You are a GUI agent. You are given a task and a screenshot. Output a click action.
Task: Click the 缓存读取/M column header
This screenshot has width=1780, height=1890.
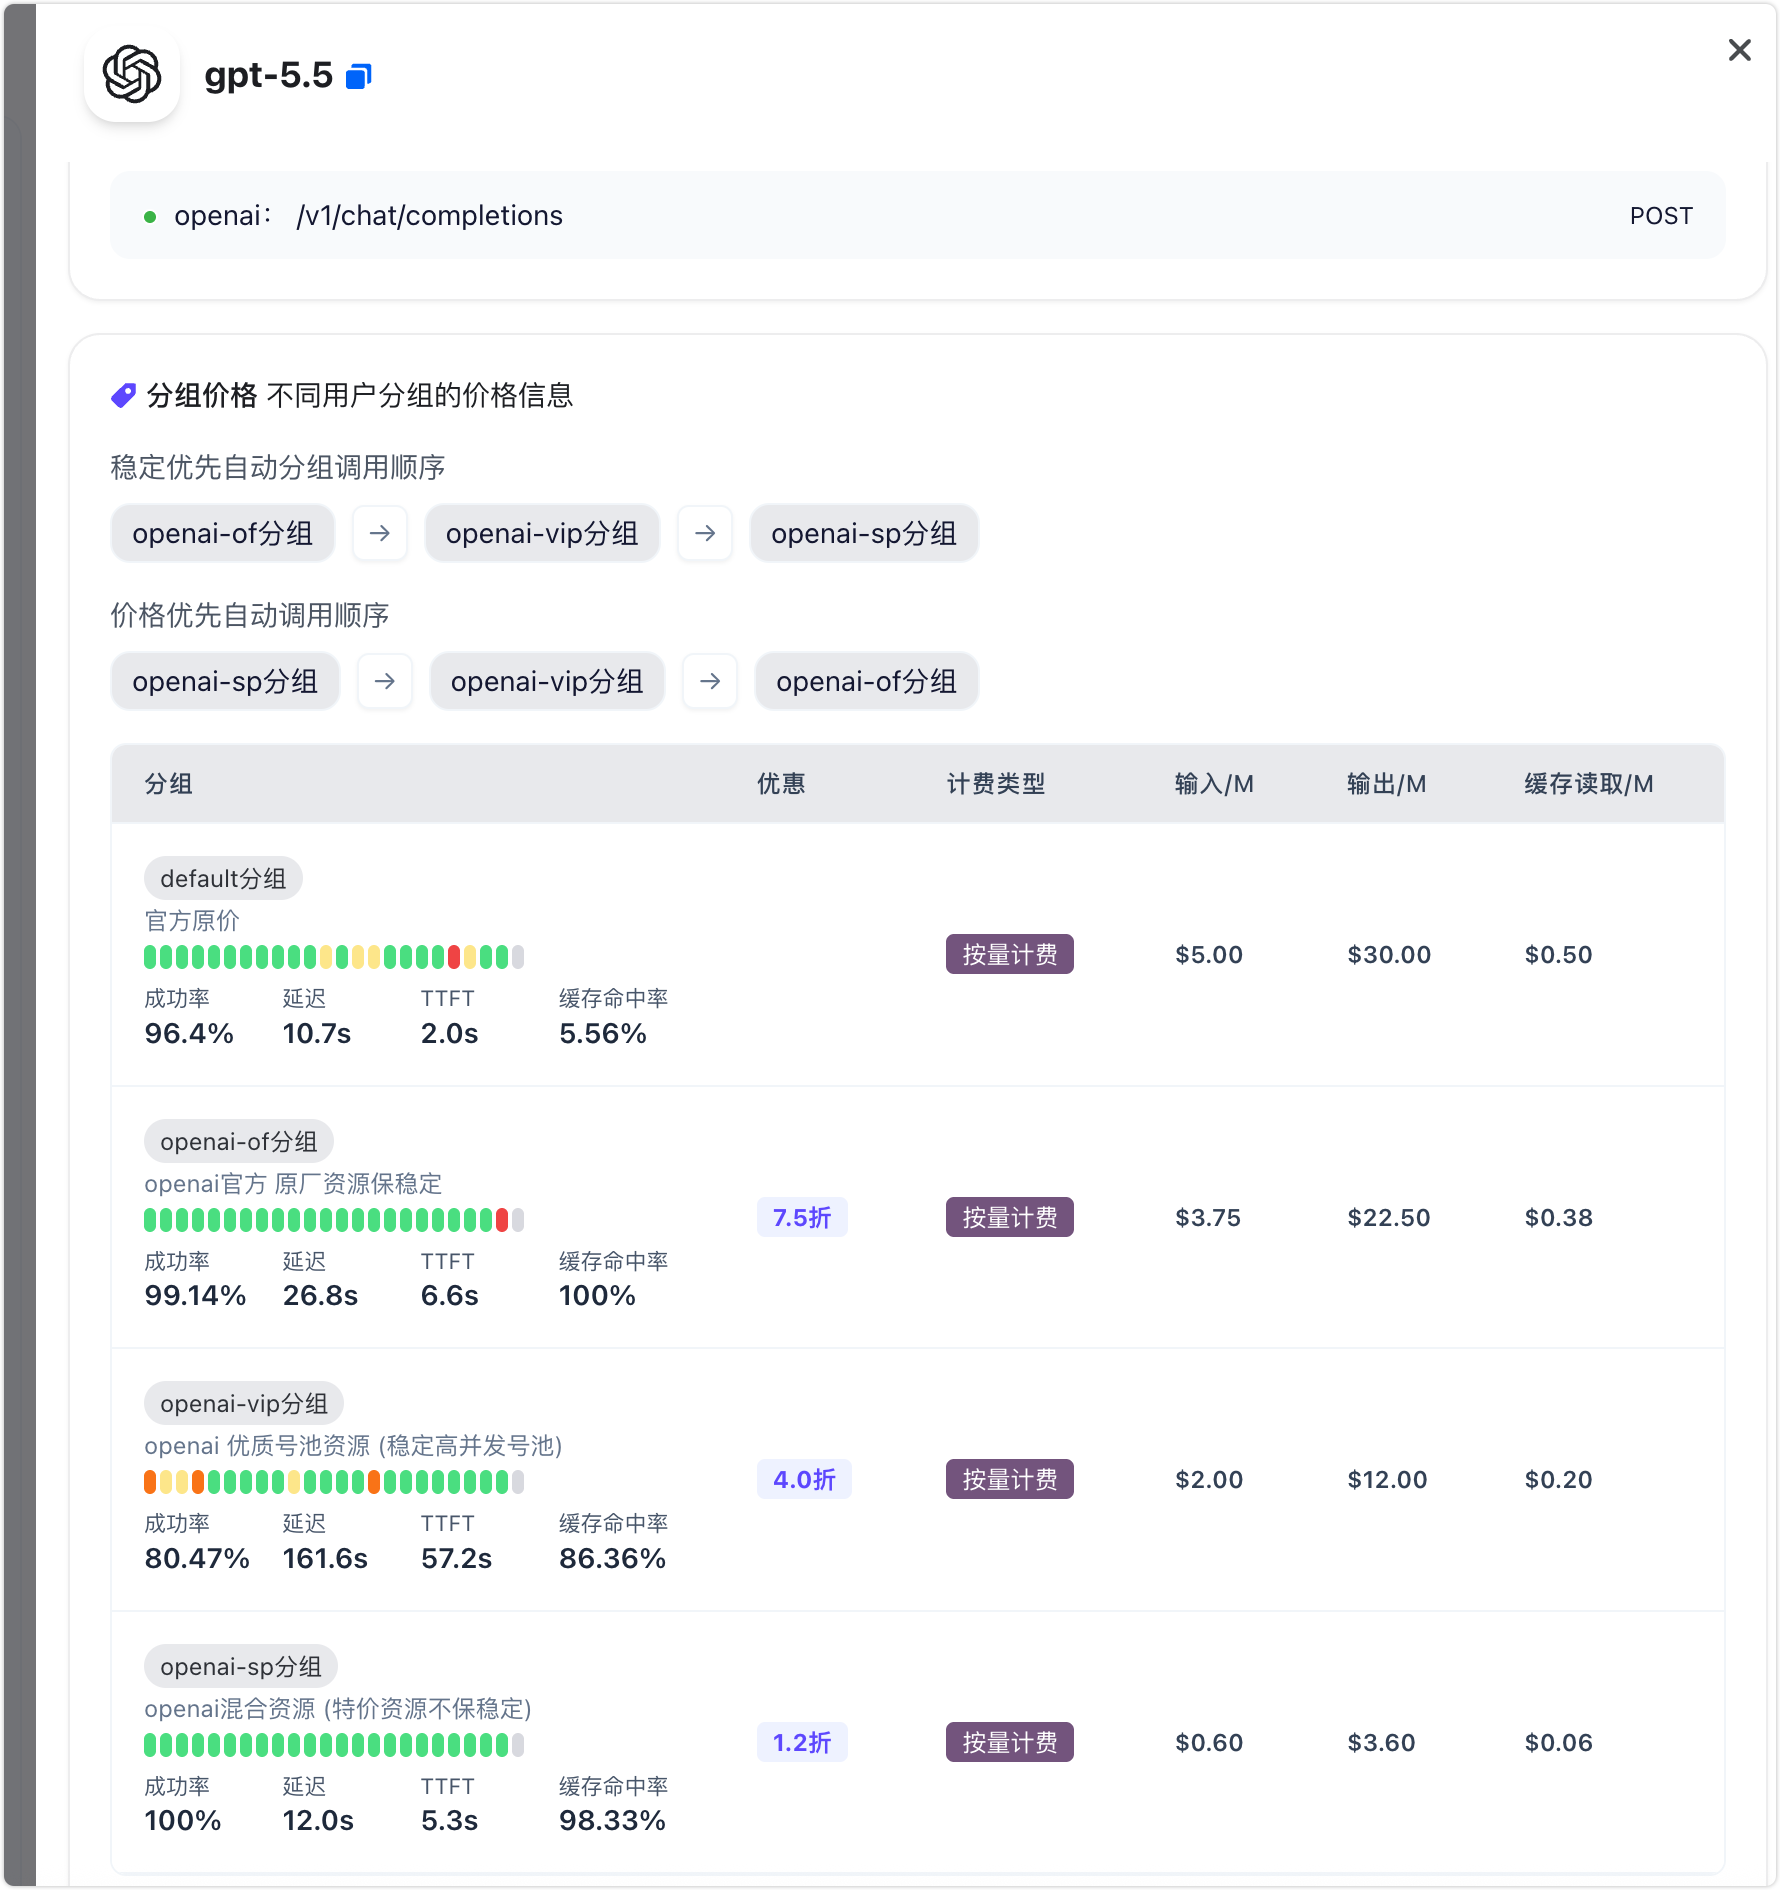point(1589,784)
